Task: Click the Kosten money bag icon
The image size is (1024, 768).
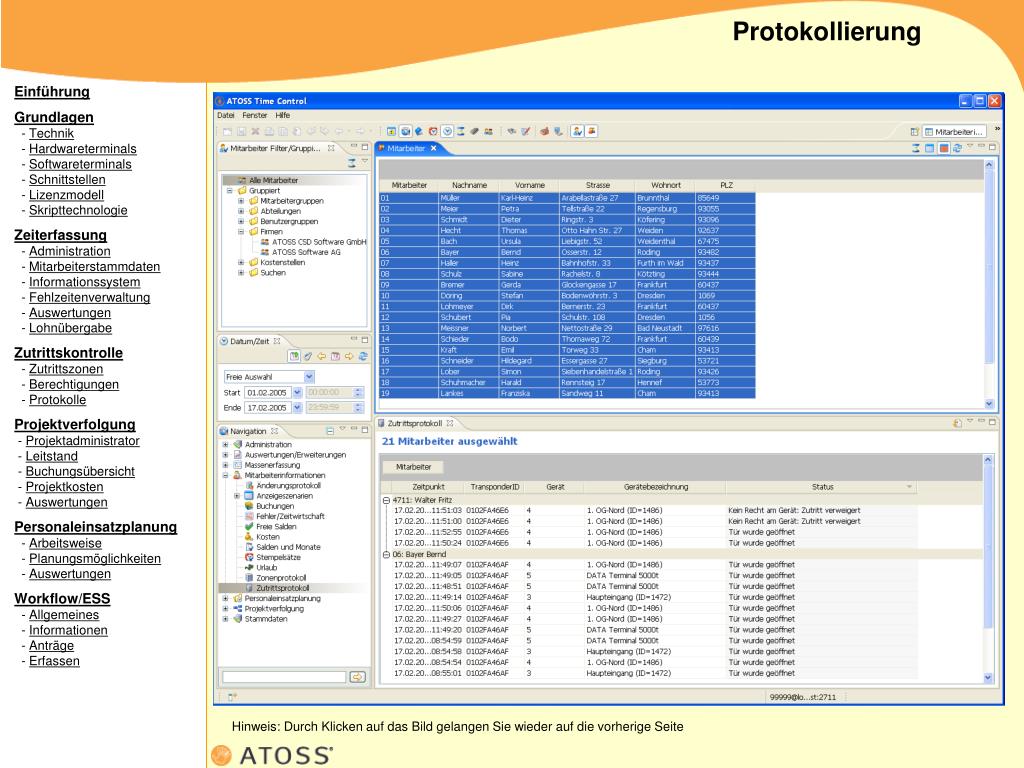Action: (249, 537)
